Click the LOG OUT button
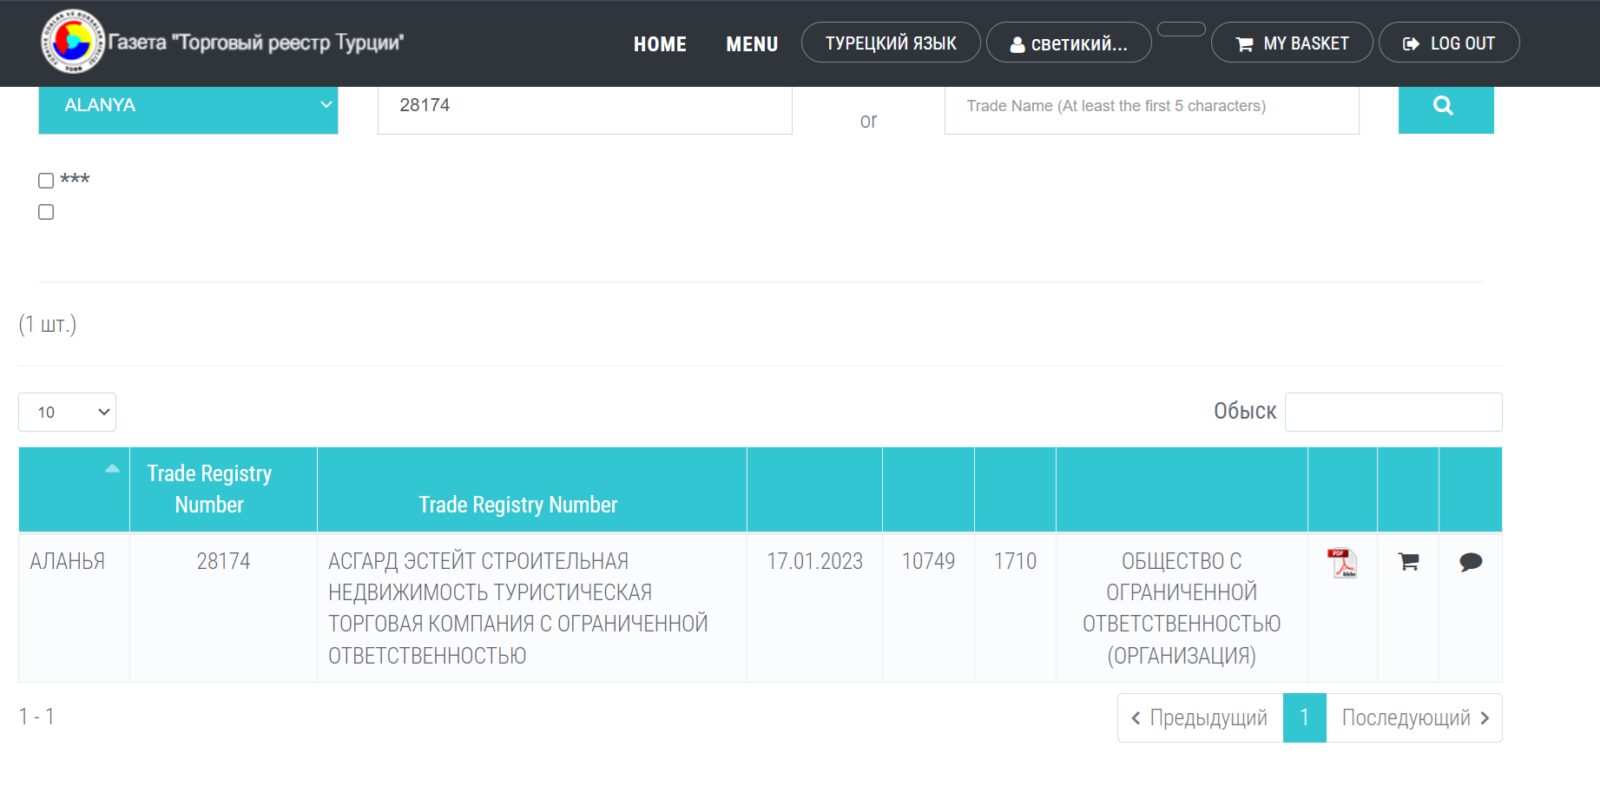 pyautogui.click(x=1449, y=43)
